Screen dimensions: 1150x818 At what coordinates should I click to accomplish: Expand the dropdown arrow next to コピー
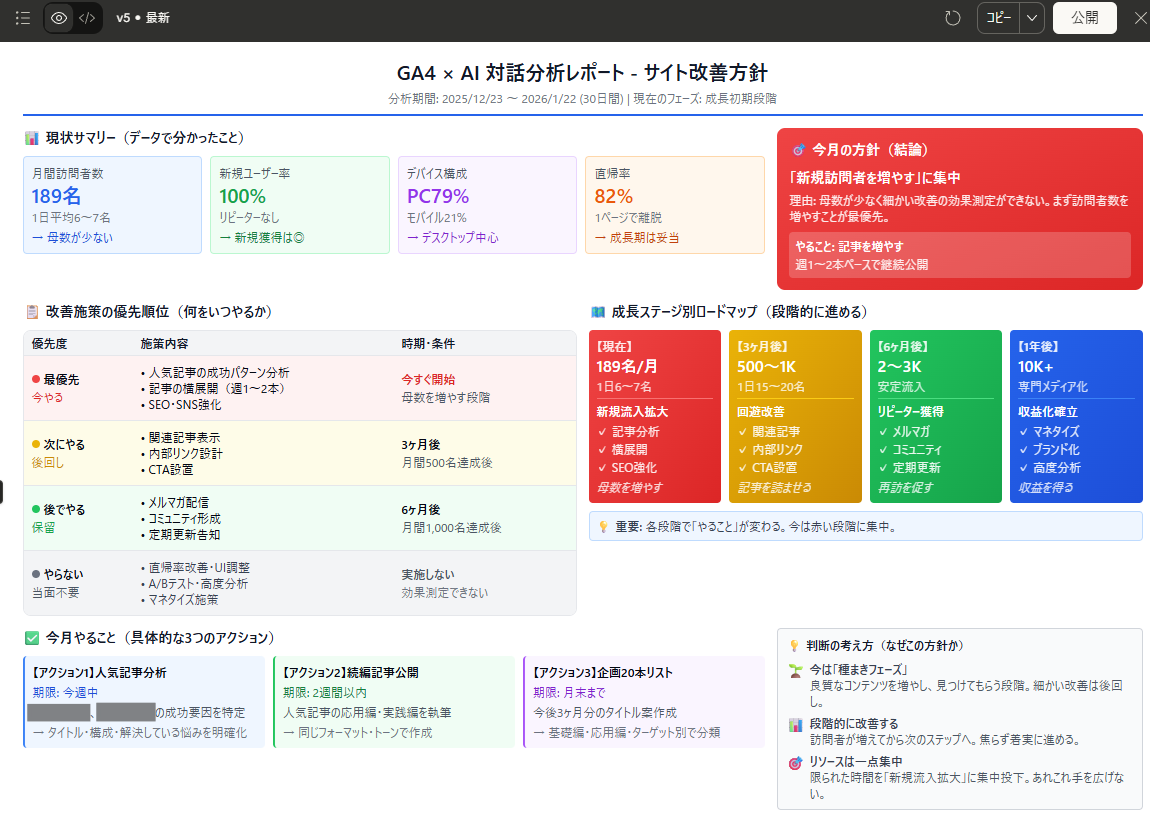[1032, 18]
